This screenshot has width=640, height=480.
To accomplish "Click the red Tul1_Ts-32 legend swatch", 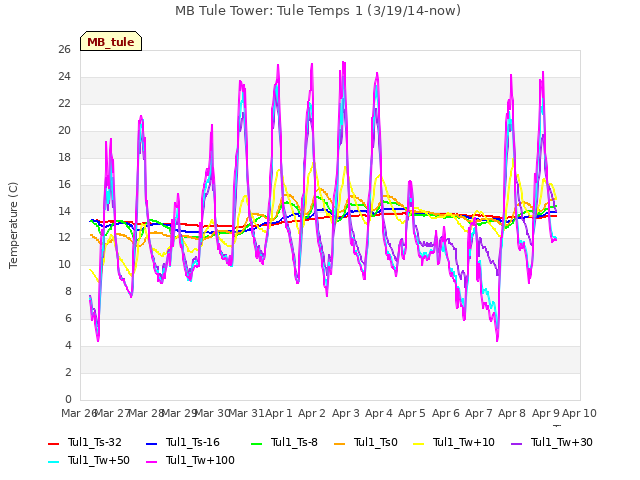I will tap(53, 443).
